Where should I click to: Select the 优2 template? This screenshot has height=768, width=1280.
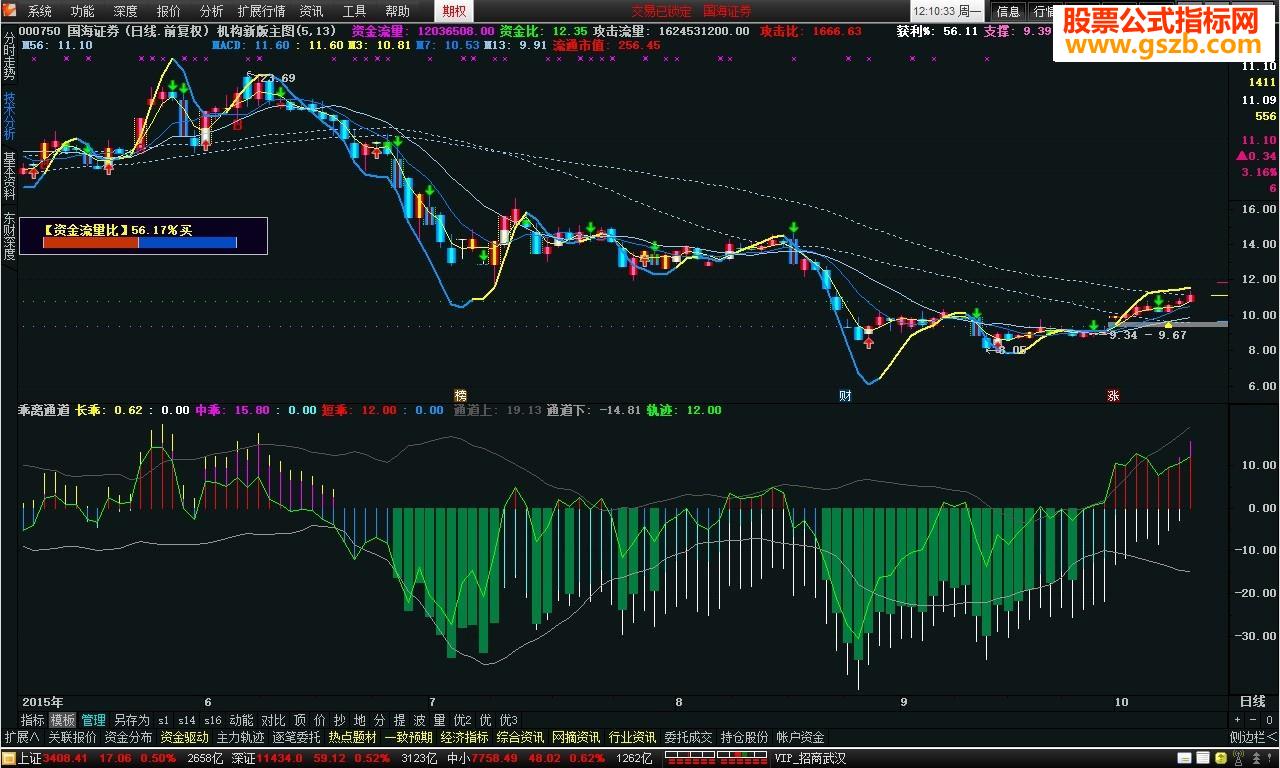click(462, 720)
